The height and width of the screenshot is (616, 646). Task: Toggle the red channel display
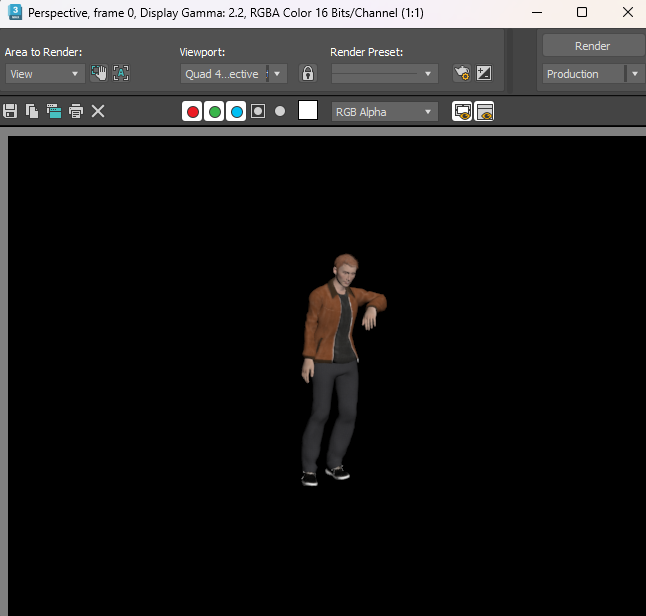point(192,111)
